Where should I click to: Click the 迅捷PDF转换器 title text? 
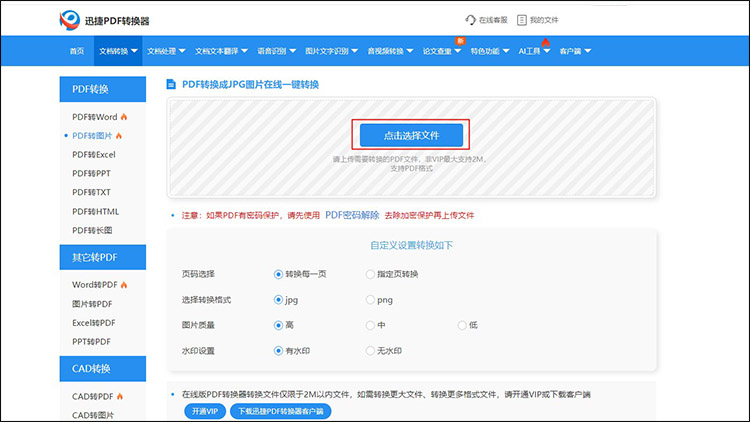[117, 21]
